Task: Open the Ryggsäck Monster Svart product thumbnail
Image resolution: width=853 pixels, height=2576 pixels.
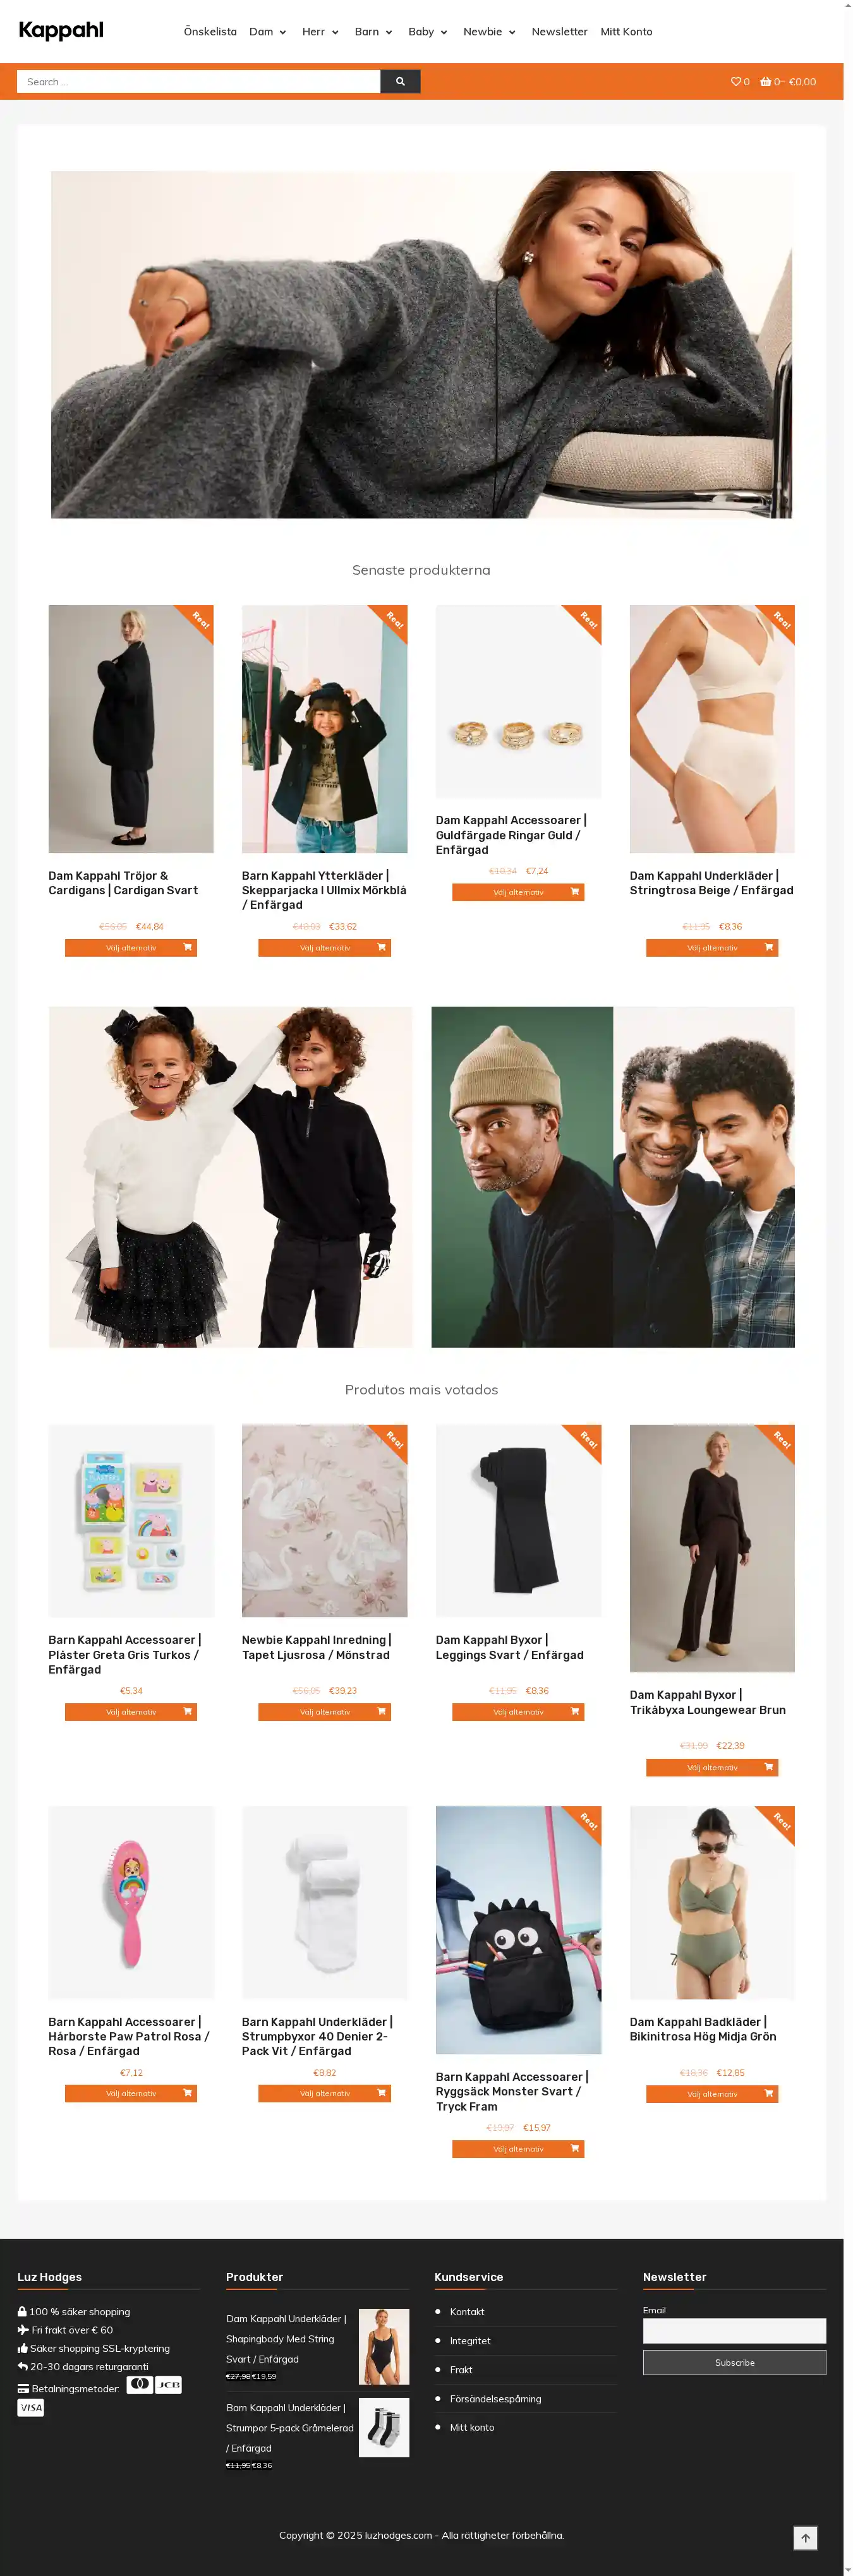Action: point(518,1929)
